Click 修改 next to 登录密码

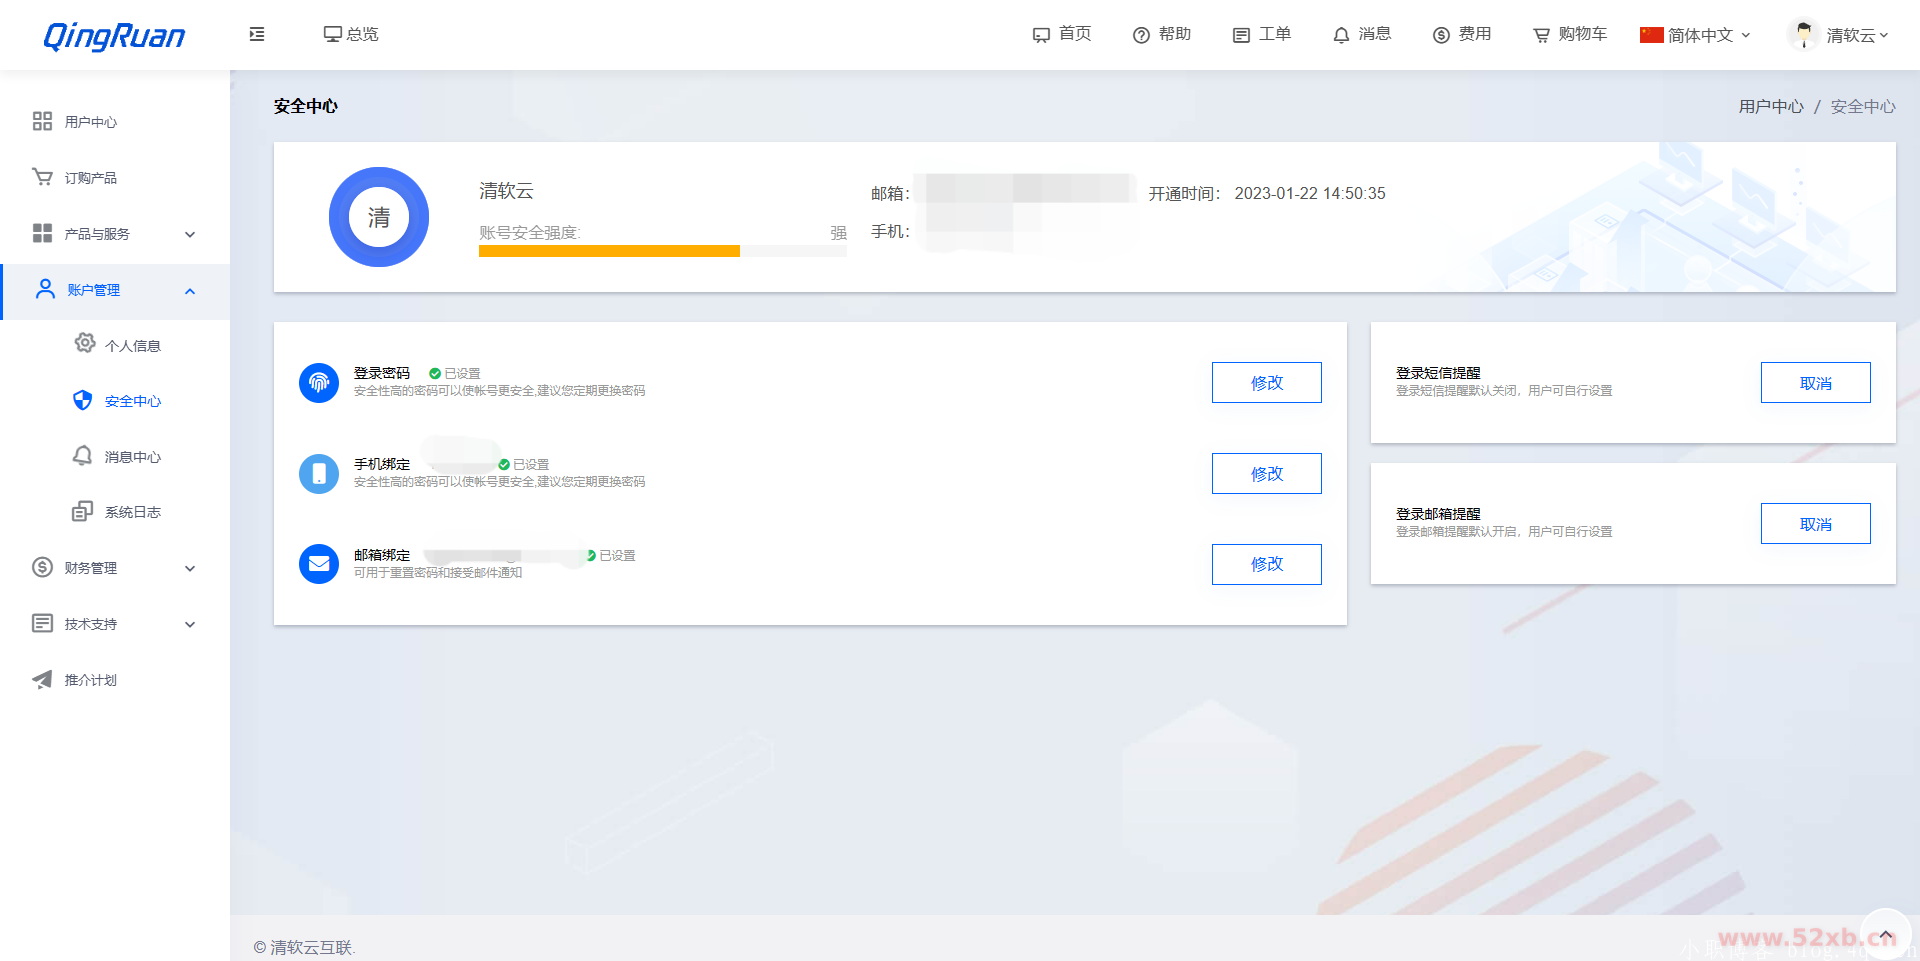pos(1266,382)
